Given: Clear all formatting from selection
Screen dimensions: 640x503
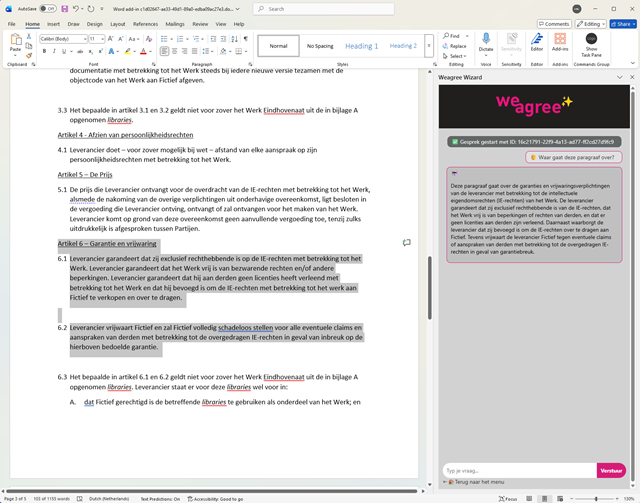Looking at the screenshot, I should click(149, 39).
